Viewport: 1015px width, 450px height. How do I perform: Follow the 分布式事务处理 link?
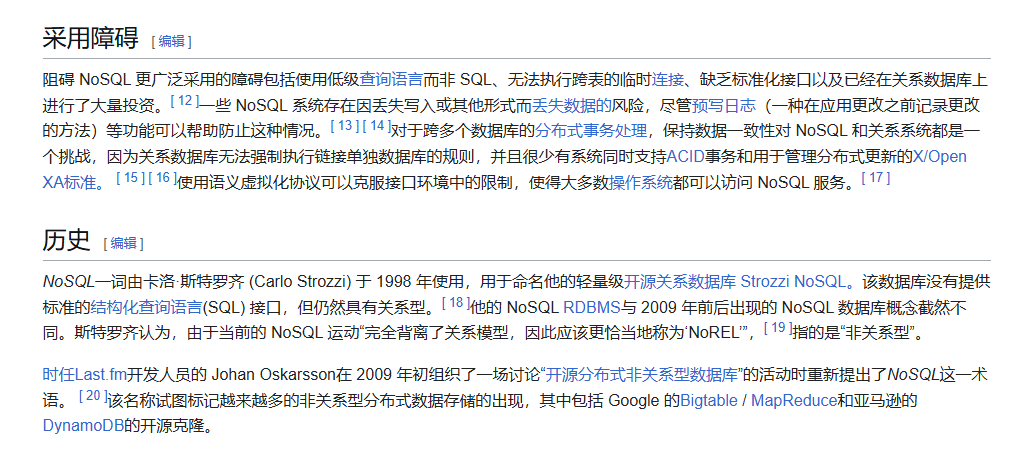coord(591,131)
